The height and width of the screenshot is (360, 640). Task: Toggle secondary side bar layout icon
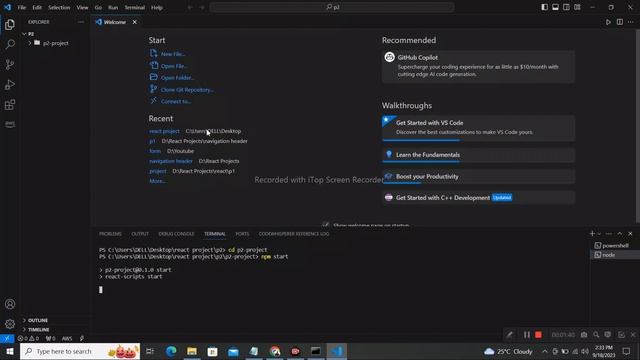(x=566, y=7)
